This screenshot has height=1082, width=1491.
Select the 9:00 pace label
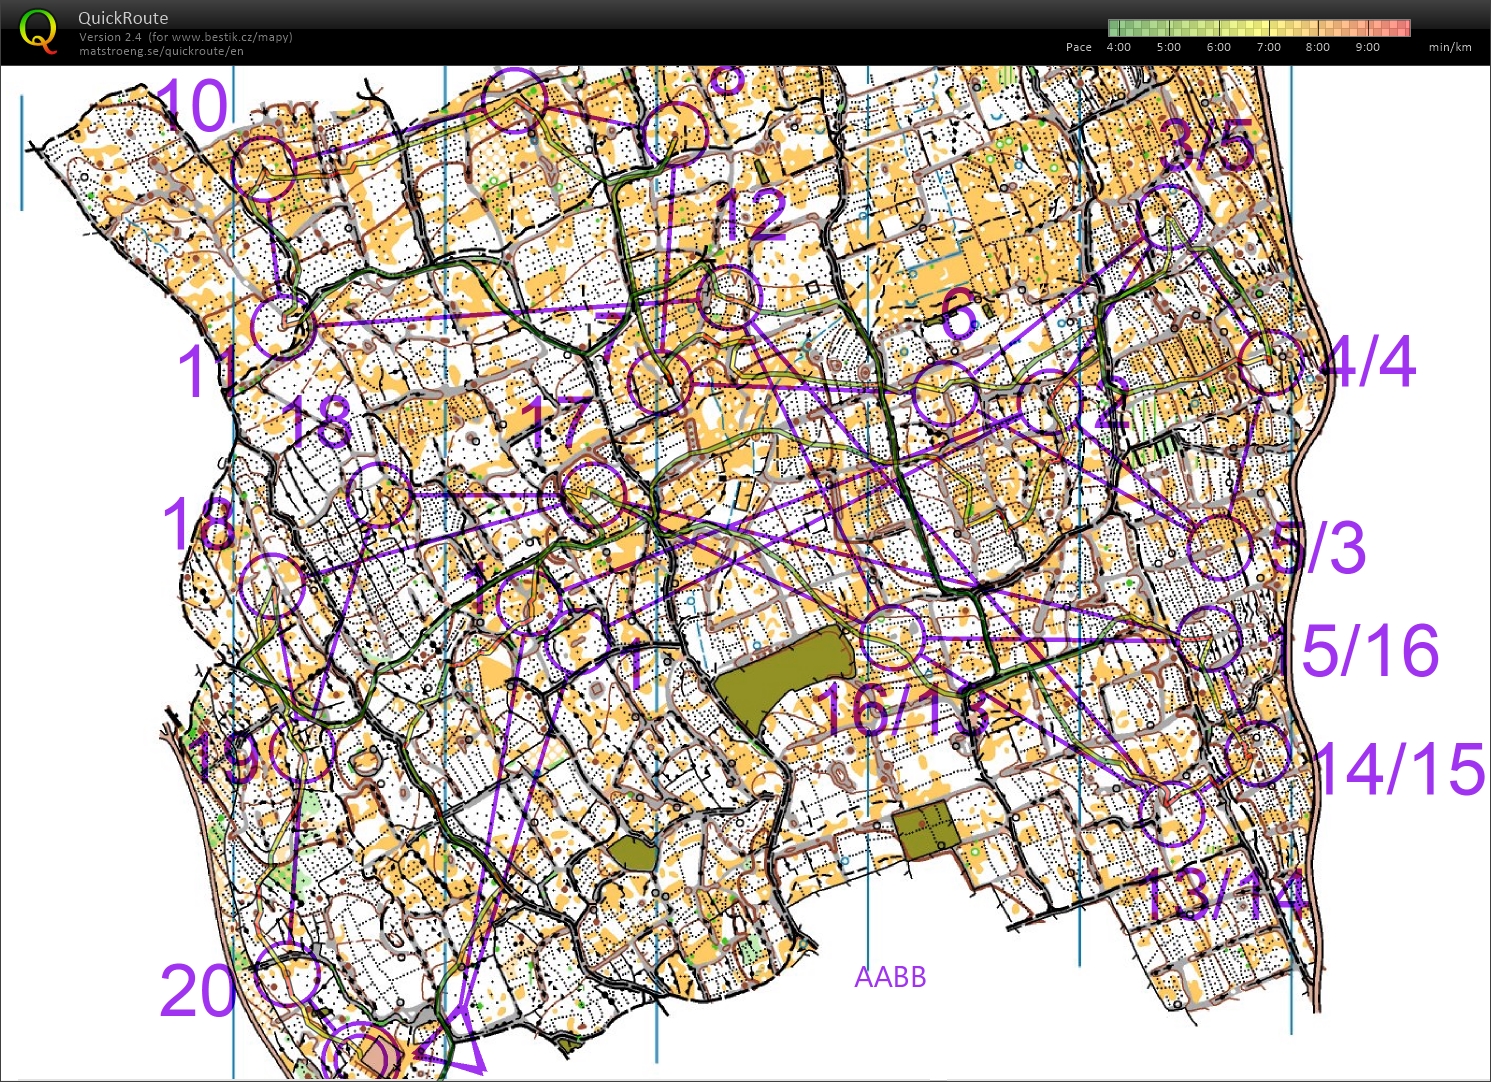click(1367, 47)
